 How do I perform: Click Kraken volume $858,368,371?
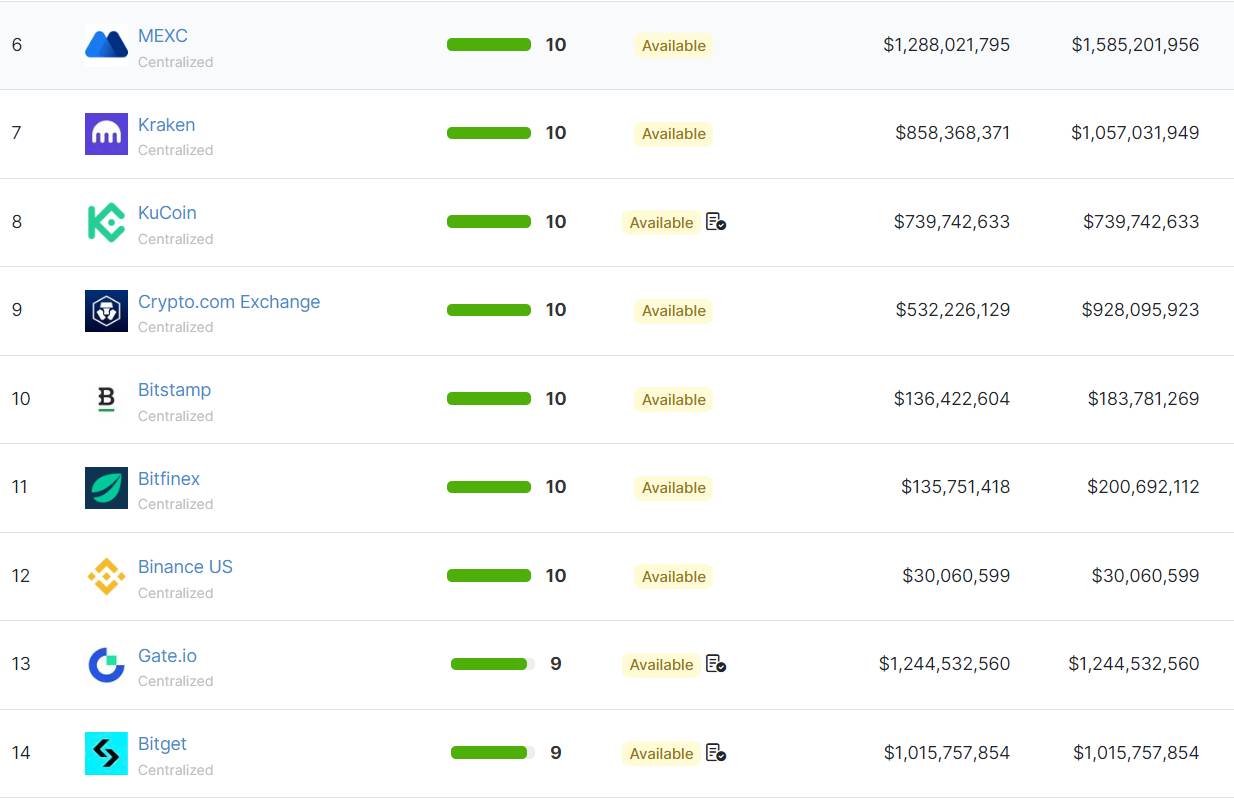click(x=953, y=133)
